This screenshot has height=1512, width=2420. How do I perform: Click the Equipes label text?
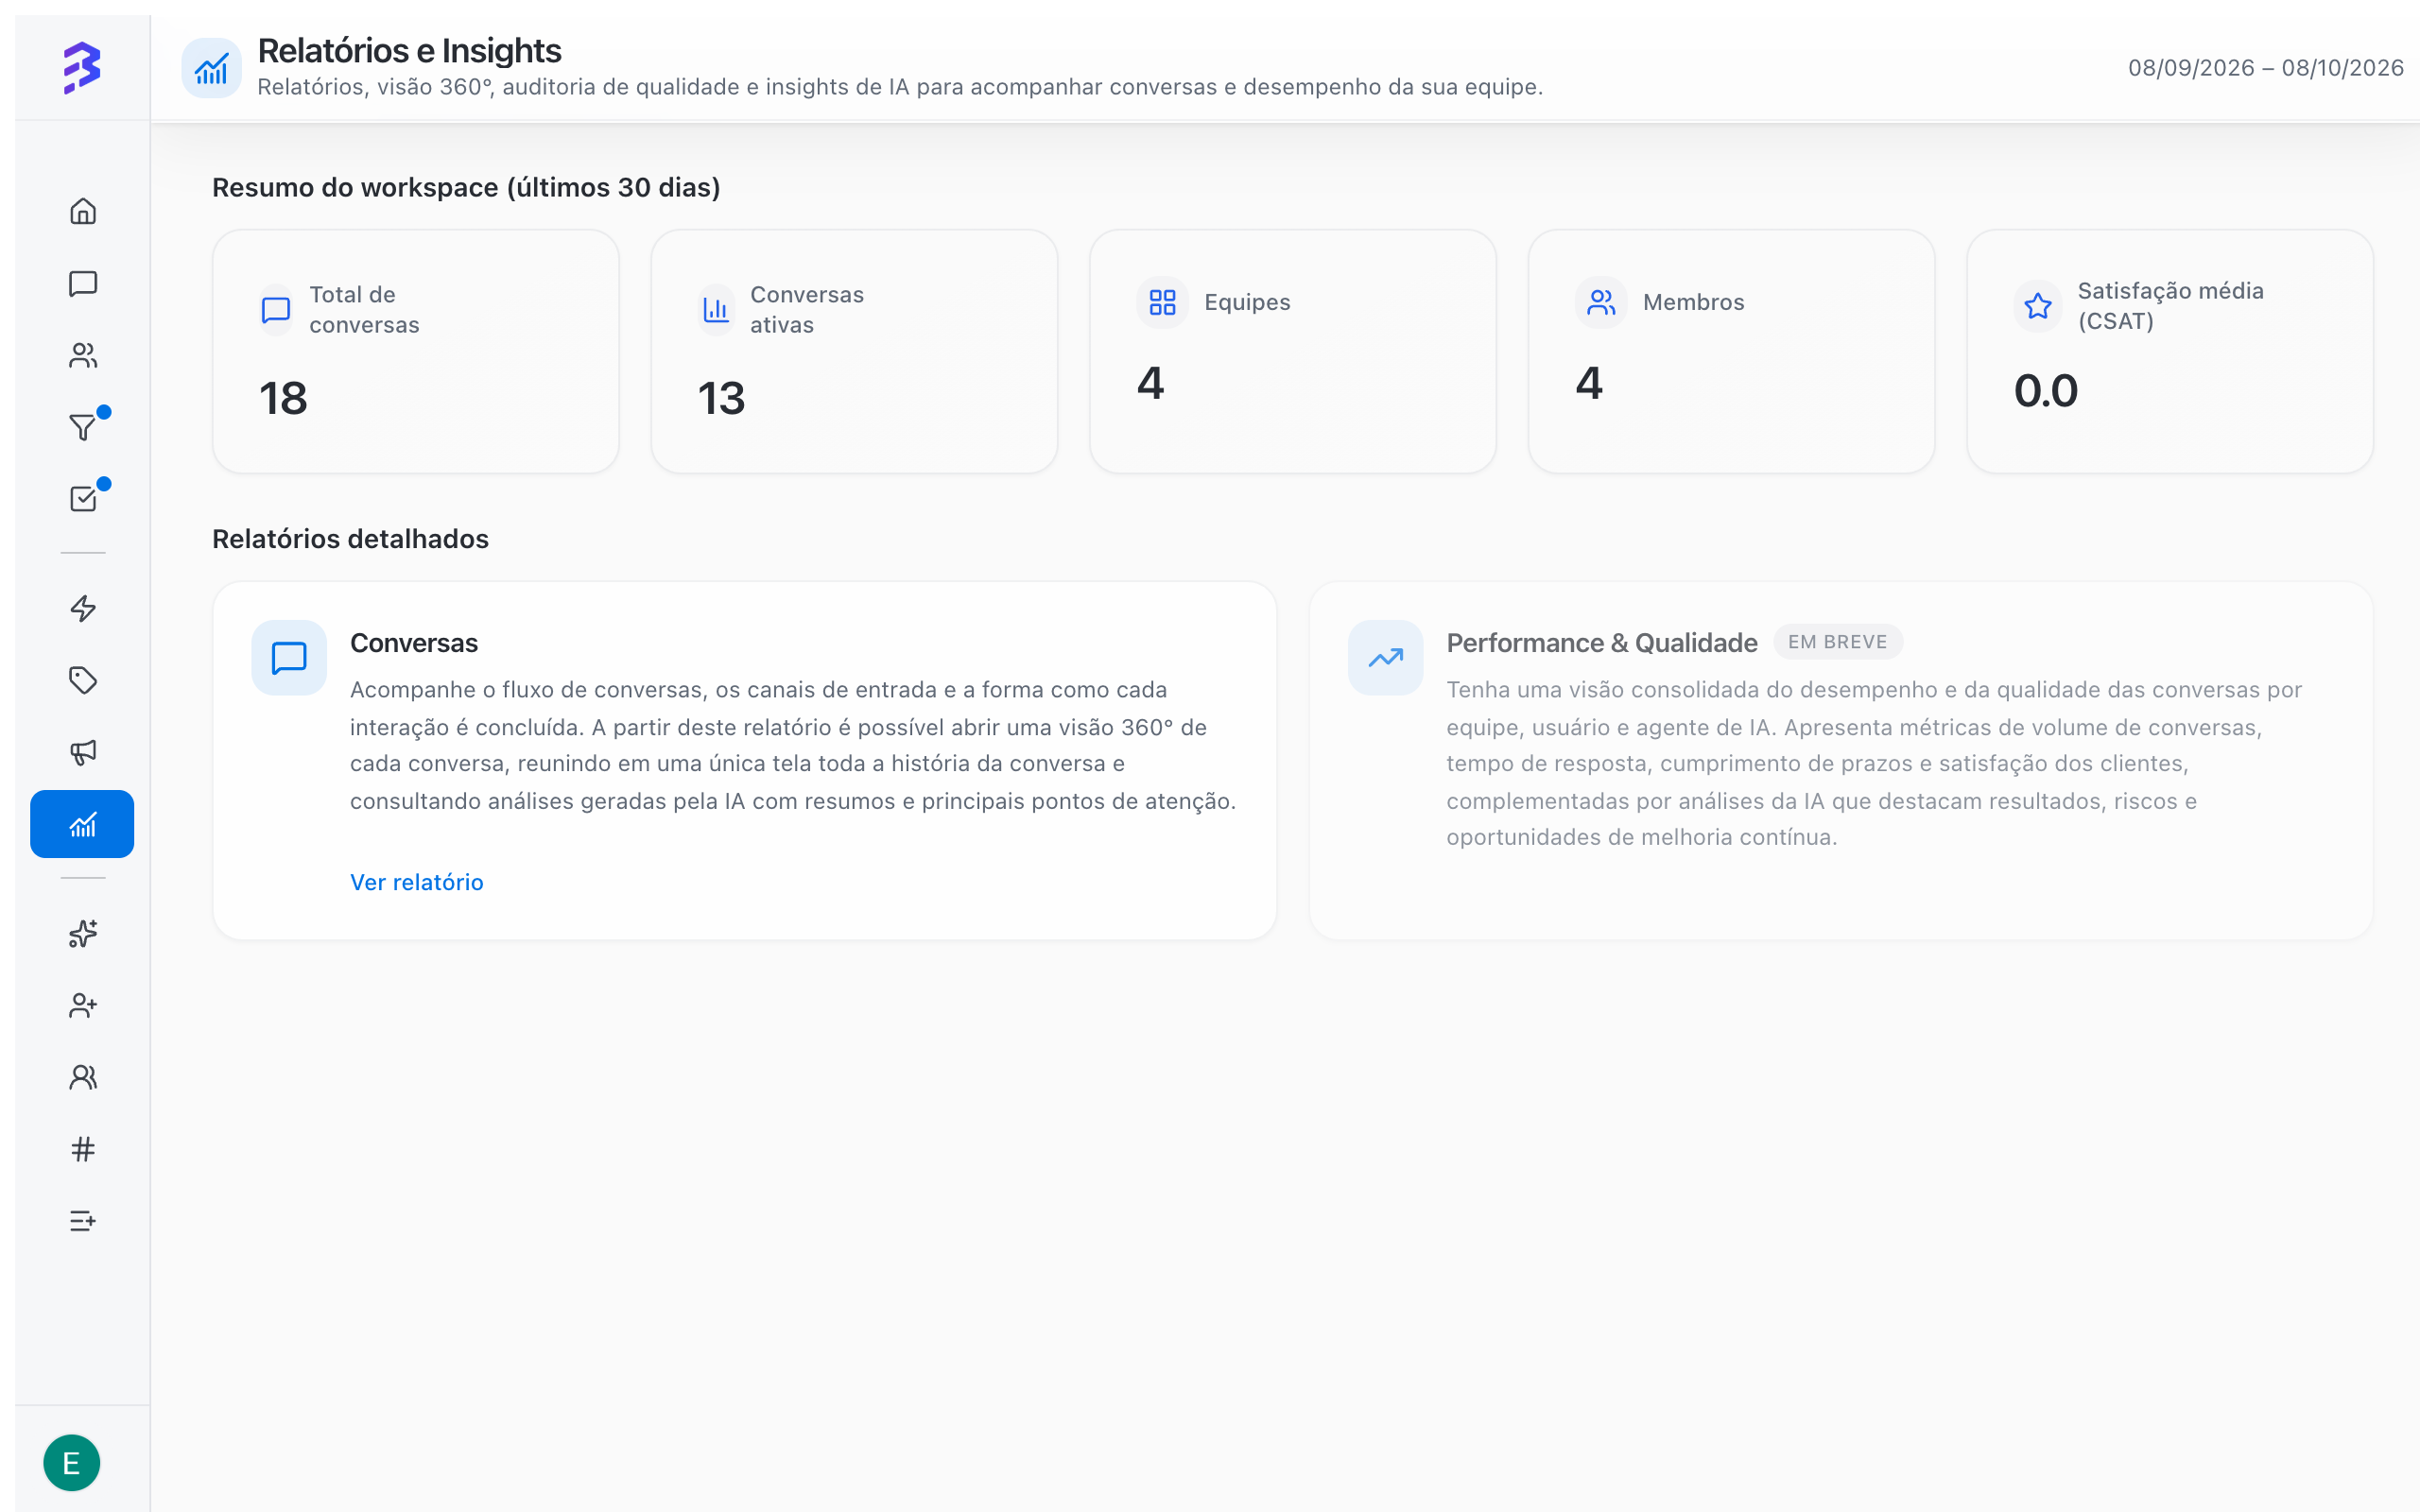1247,302
